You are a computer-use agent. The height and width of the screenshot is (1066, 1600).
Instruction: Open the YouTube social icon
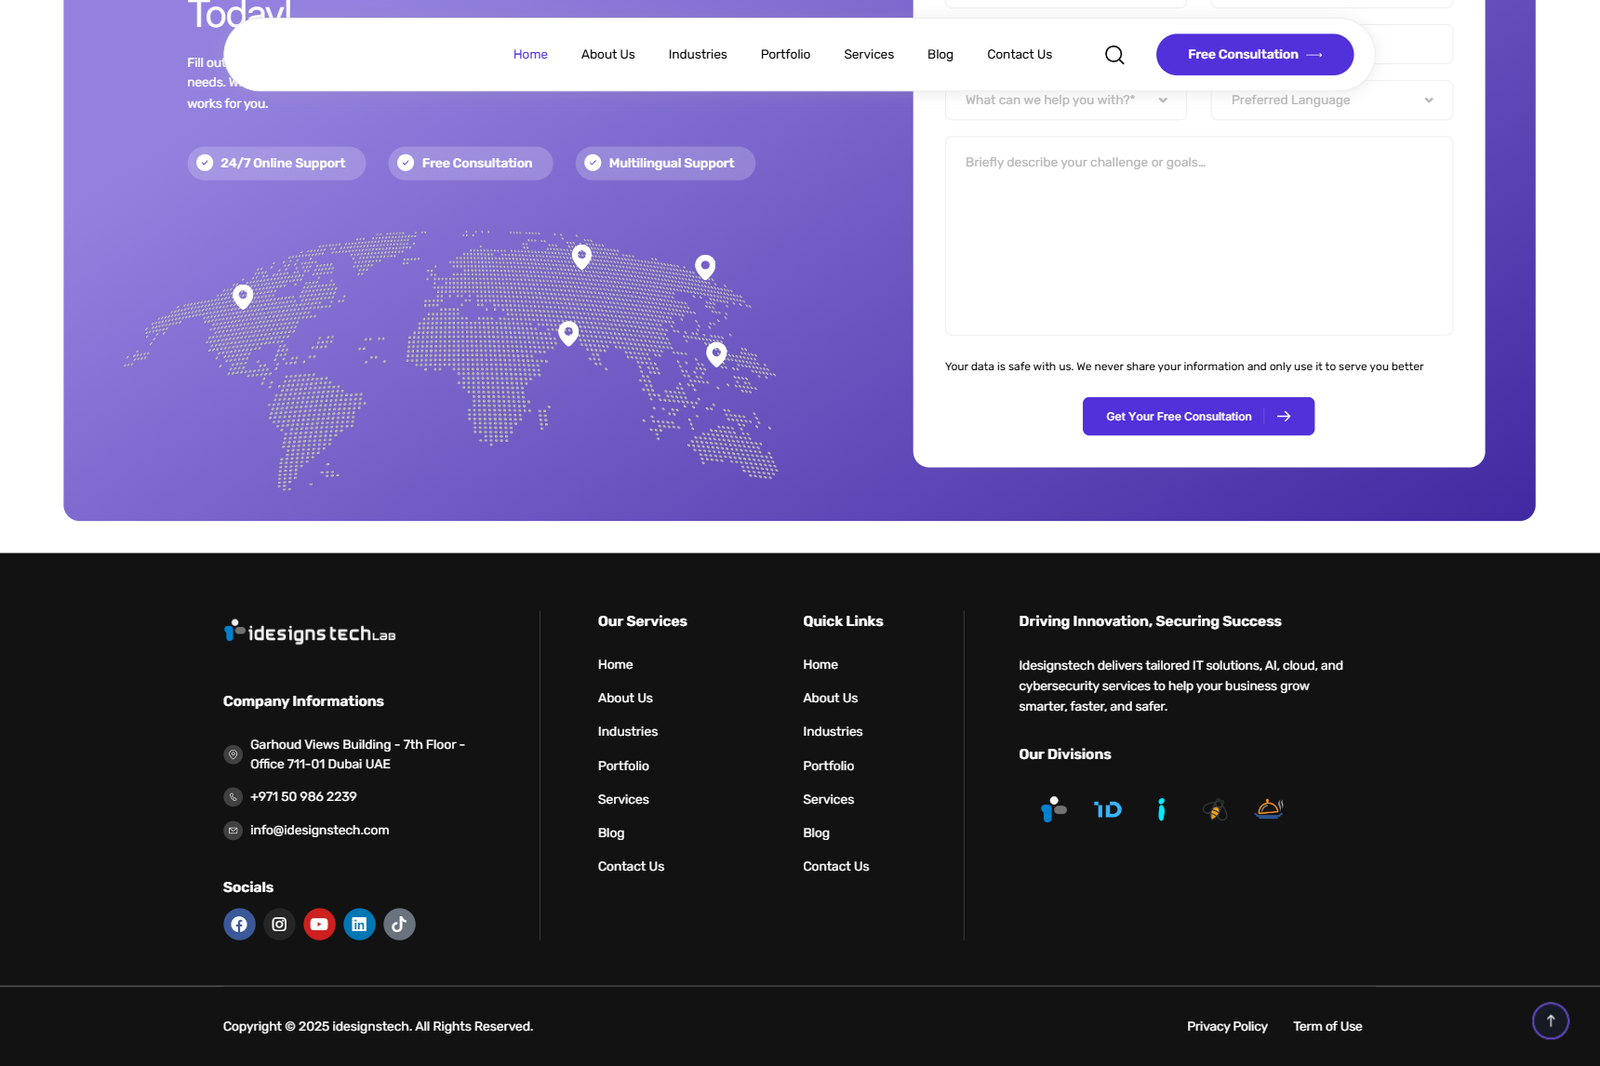tap(319, 924)
